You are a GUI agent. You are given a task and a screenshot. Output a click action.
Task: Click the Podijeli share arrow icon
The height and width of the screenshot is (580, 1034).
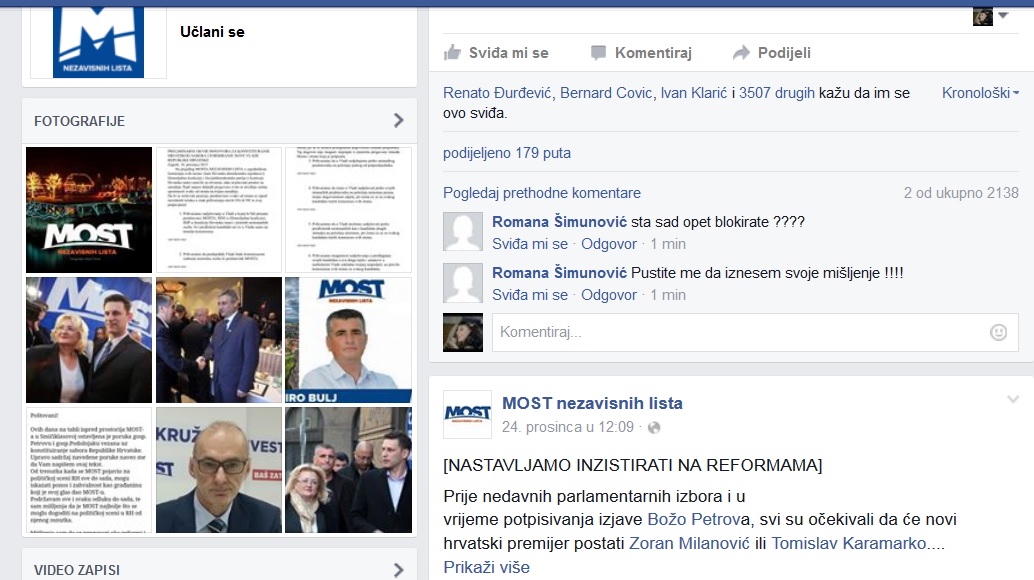741,53
